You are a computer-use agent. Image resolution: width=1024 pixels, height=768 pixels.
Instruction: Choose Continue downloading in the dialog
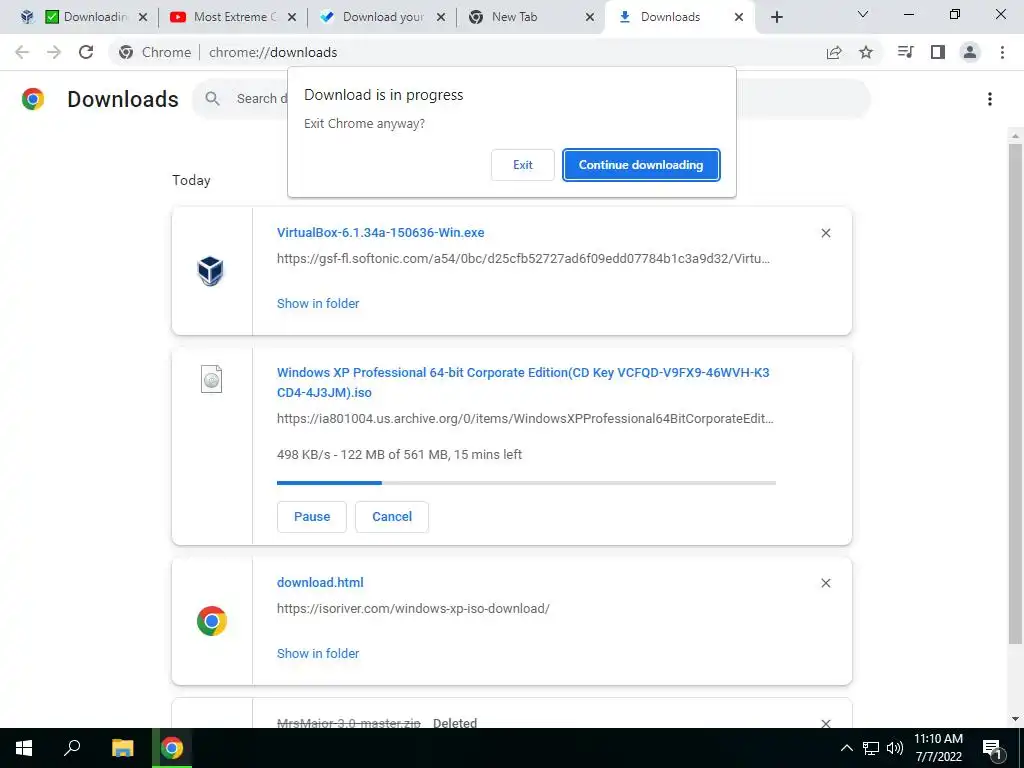641,165
